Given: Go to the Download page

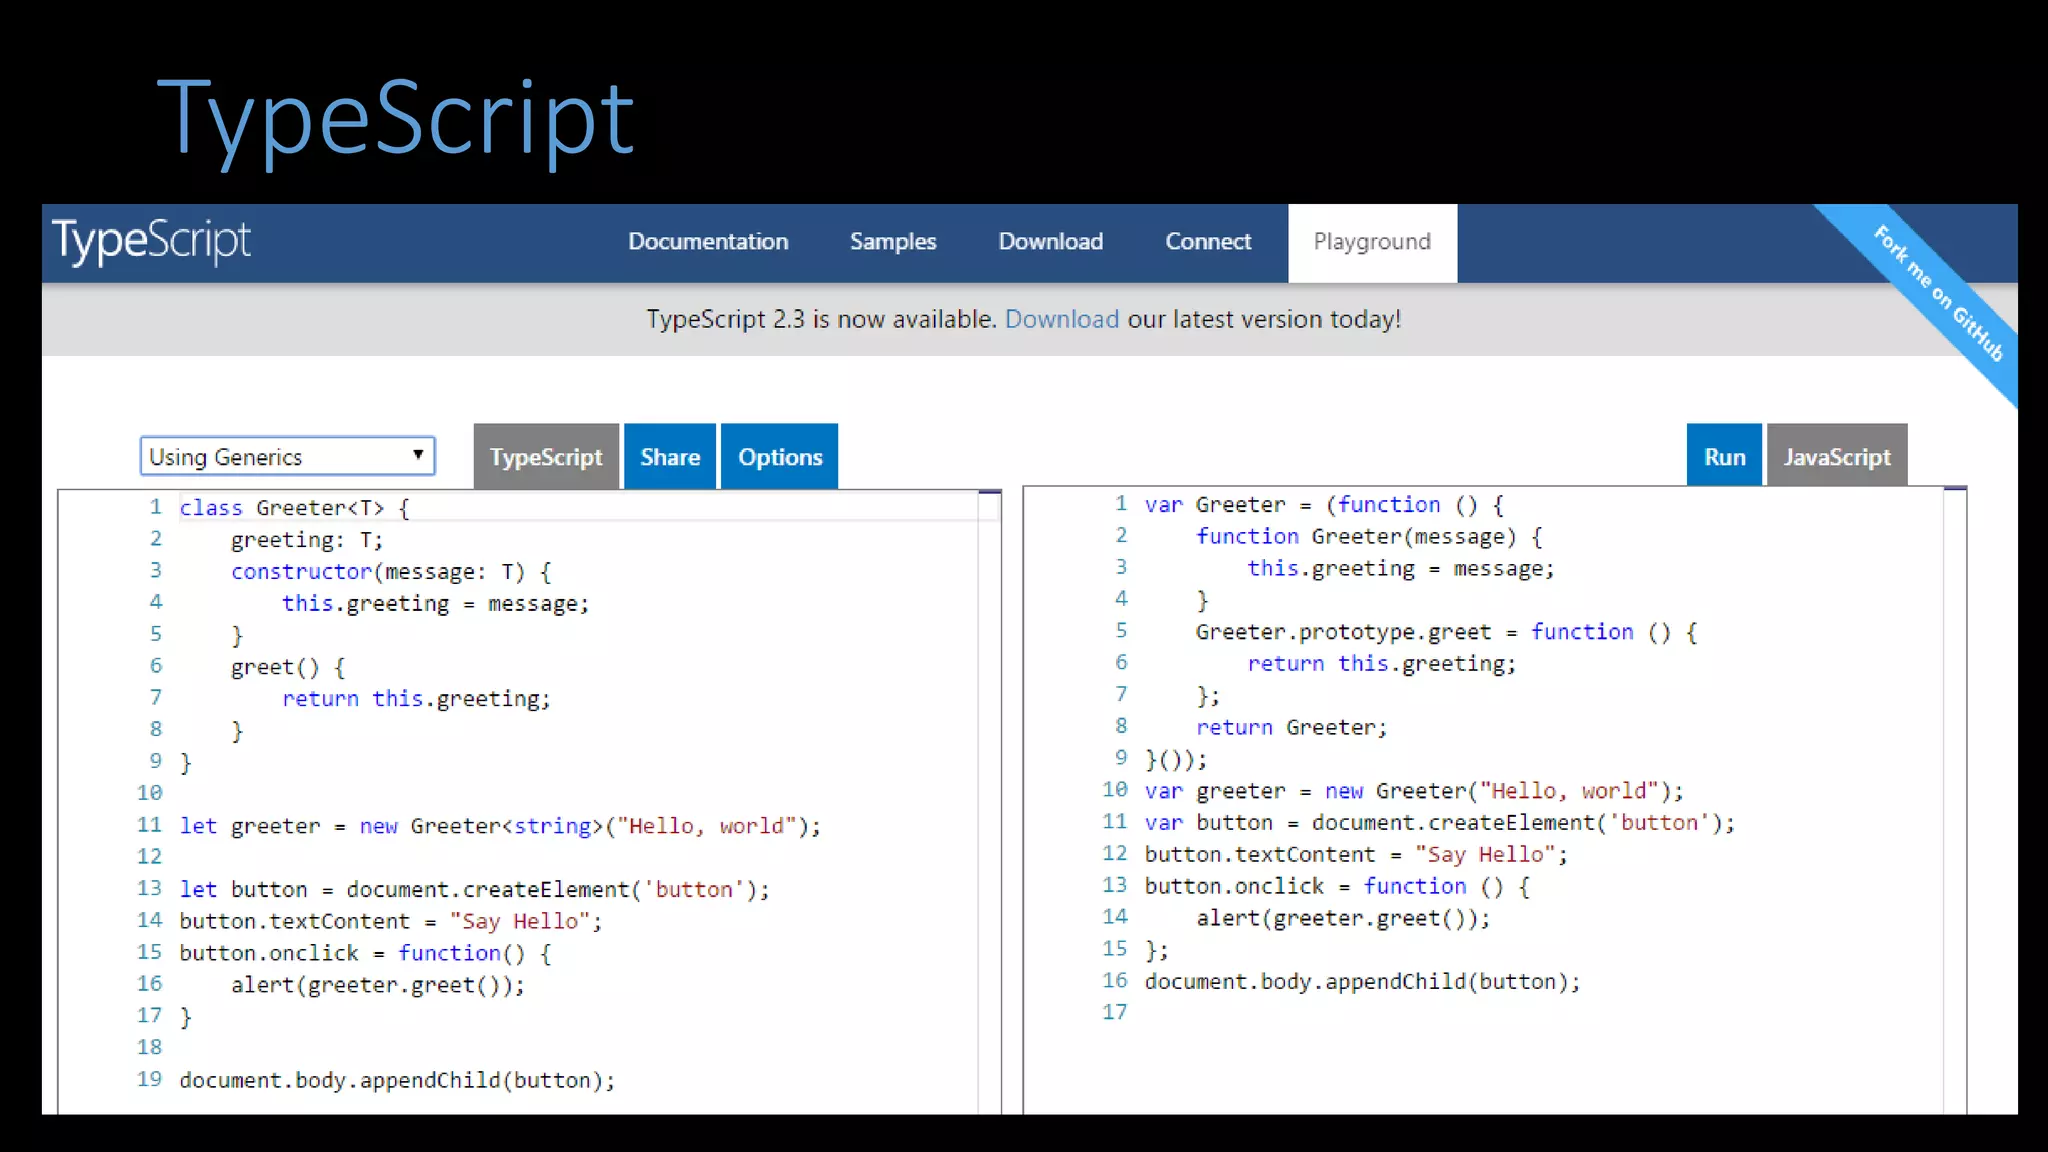Looking at the screenshot, I should click(1051, 242).
